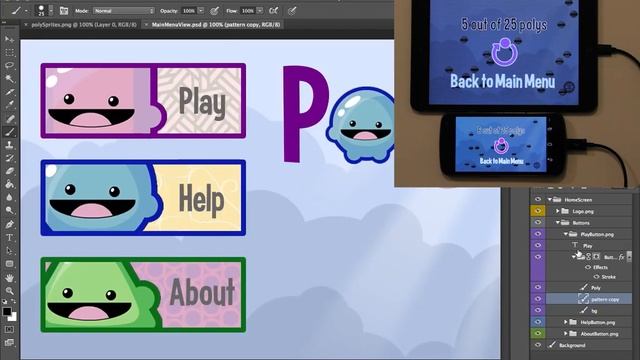The image size is (640, 360).
Task: Select the Zoom tool in the toolbox
Action: point(9,291)
